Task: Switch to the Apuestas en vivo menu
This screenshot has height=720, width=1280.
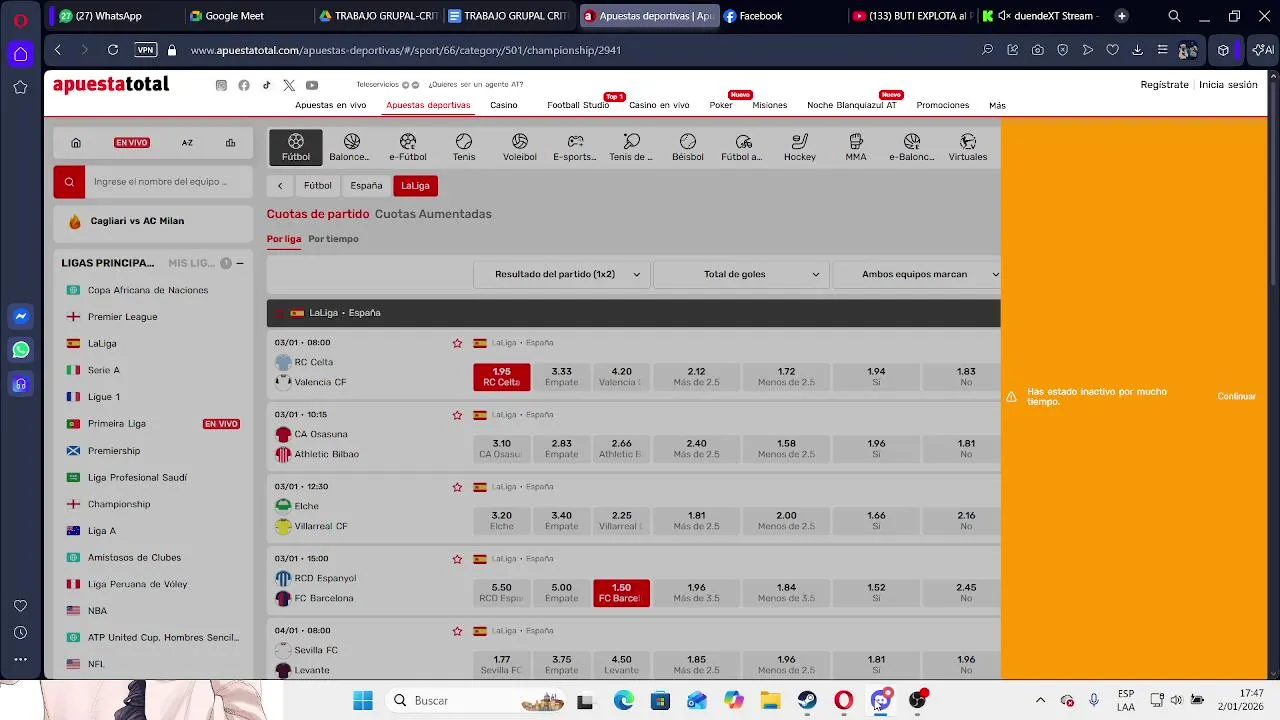Action: point(330,105)
